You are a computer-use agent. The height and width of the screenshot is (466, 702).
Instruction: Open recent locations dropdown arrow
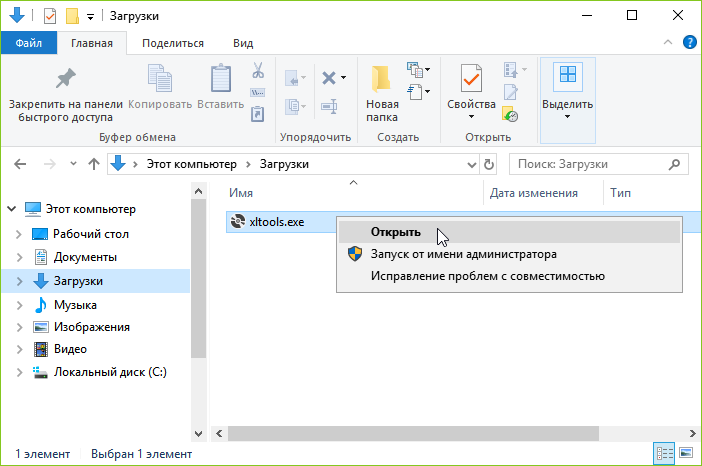[x=73, y=164]
